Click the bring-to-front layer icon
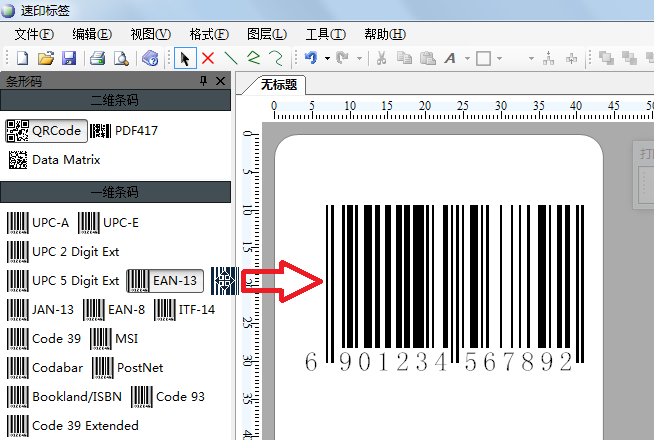 point(606,58)
